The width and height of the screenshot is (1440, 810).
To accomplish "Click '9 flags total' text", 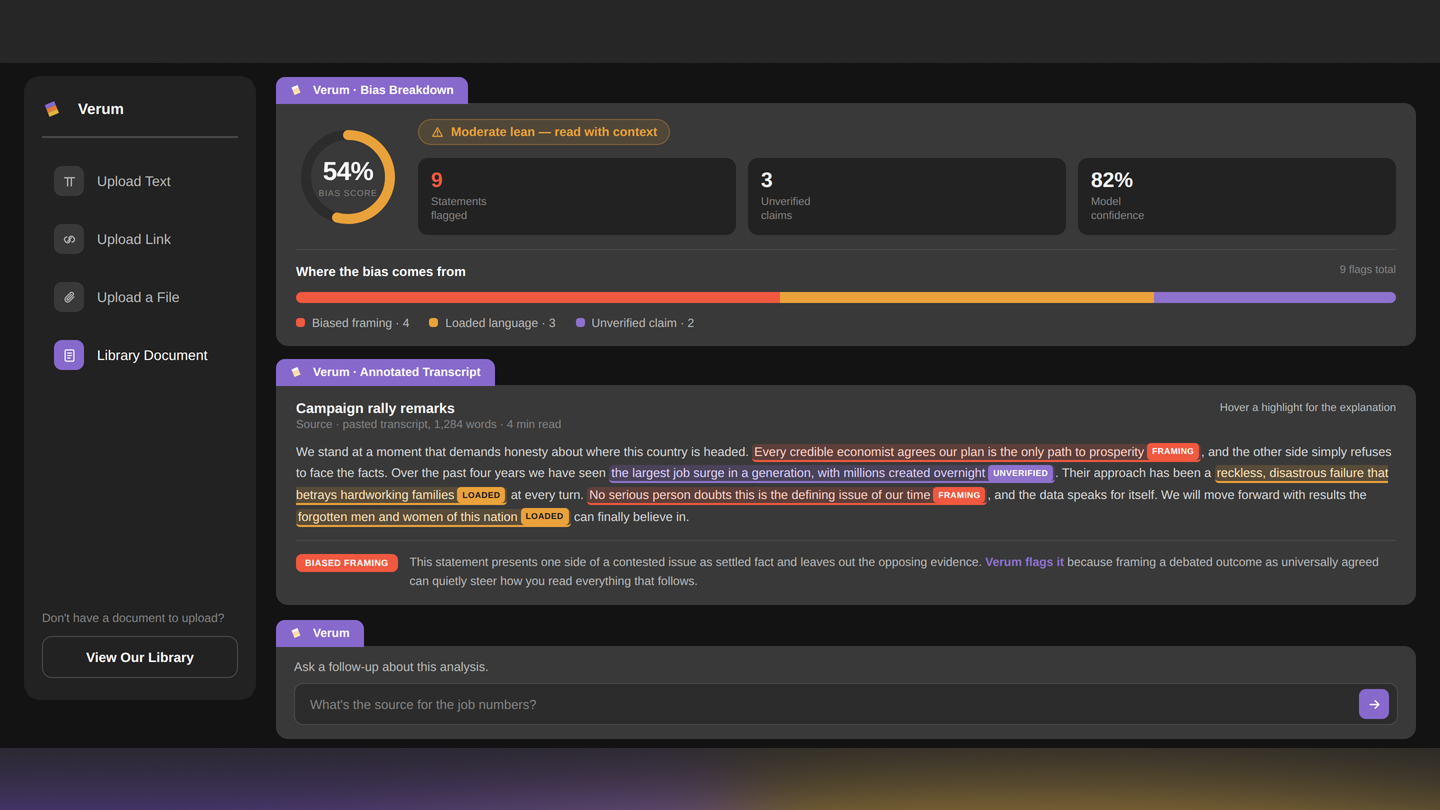I will [1368, 270].
